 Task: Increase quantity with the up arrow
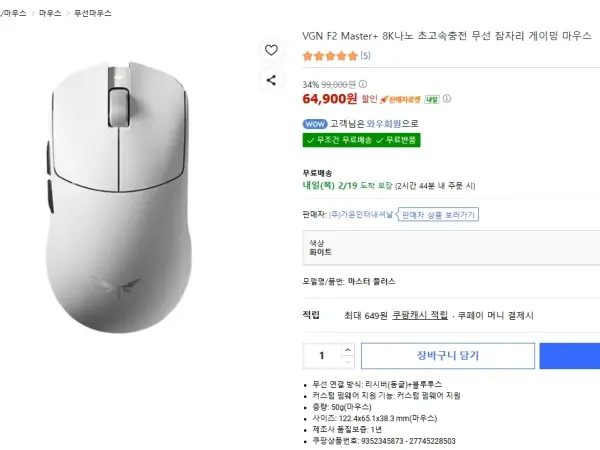pos(348,349)
